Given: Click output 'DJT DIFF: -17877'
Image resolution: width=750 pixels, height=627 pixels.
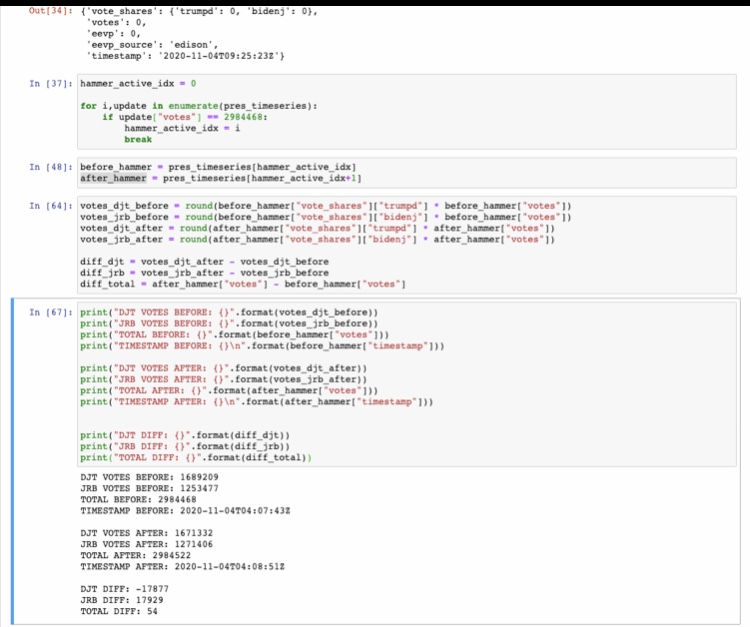Looking at the screenshot, I should click(x=124, y=589).
